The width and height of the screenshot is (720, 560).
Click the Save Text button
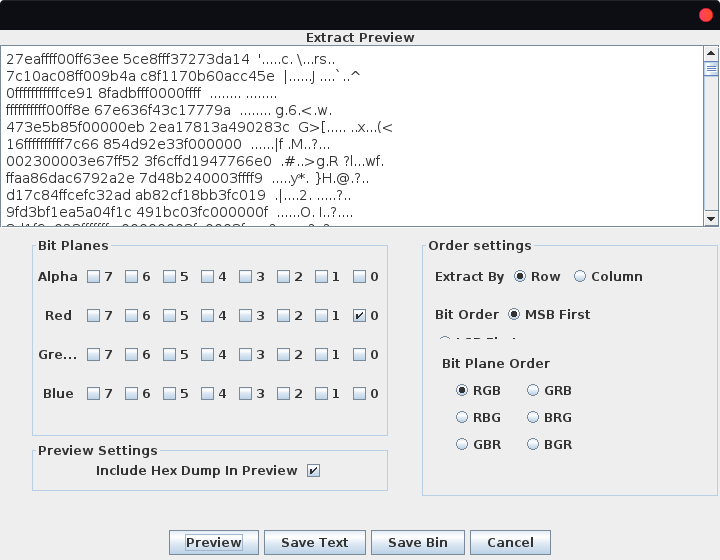pos(315,543)
